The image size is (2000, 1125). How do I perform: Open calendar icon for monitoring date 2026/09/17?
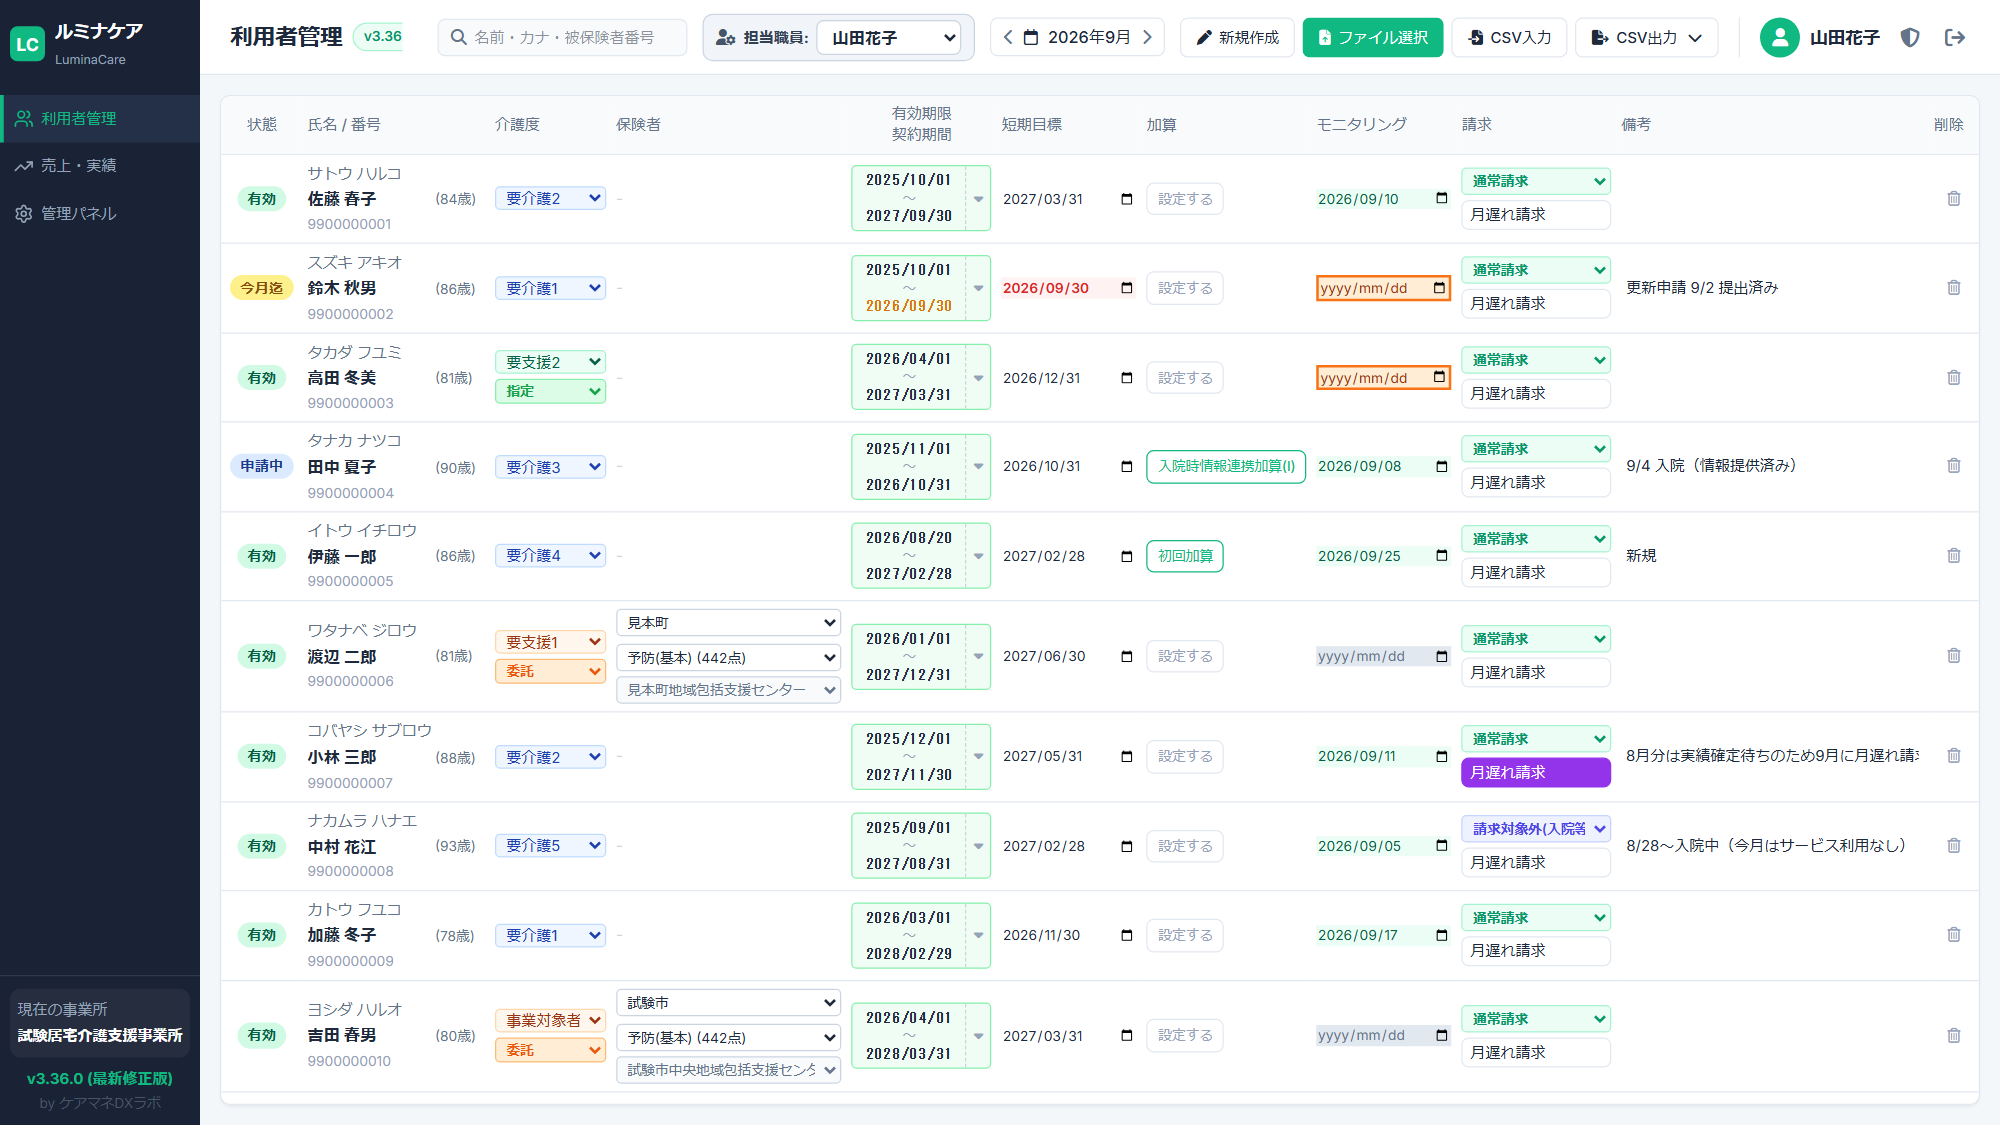[x=1441, y=935]
